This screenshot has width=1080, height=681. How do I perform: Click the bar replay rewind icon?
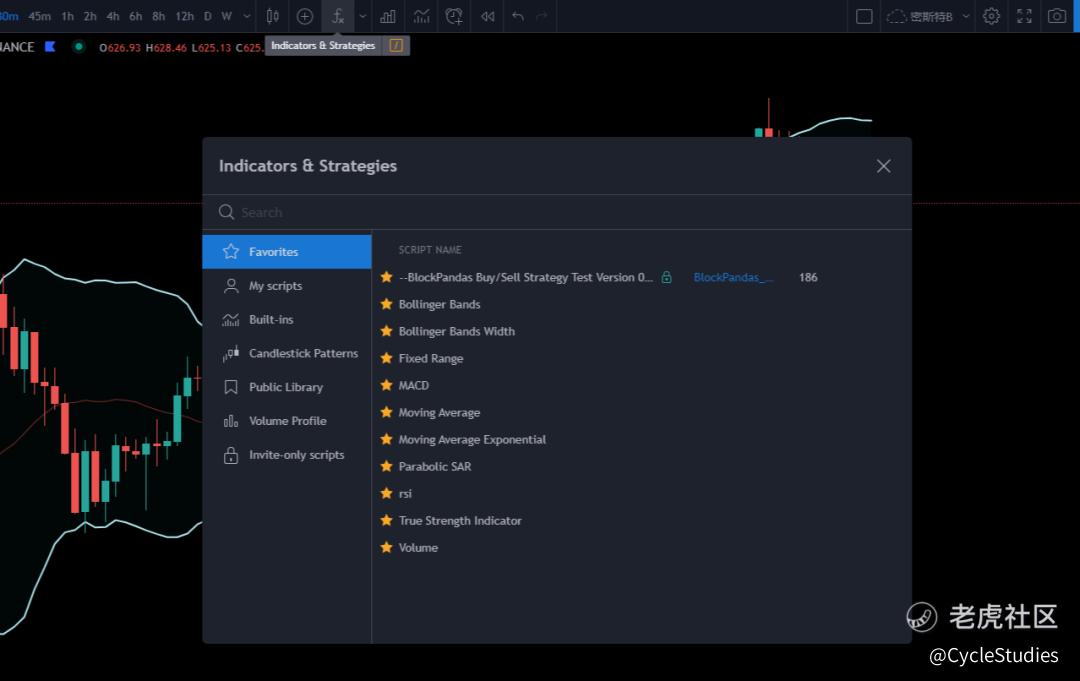[487, 16]
